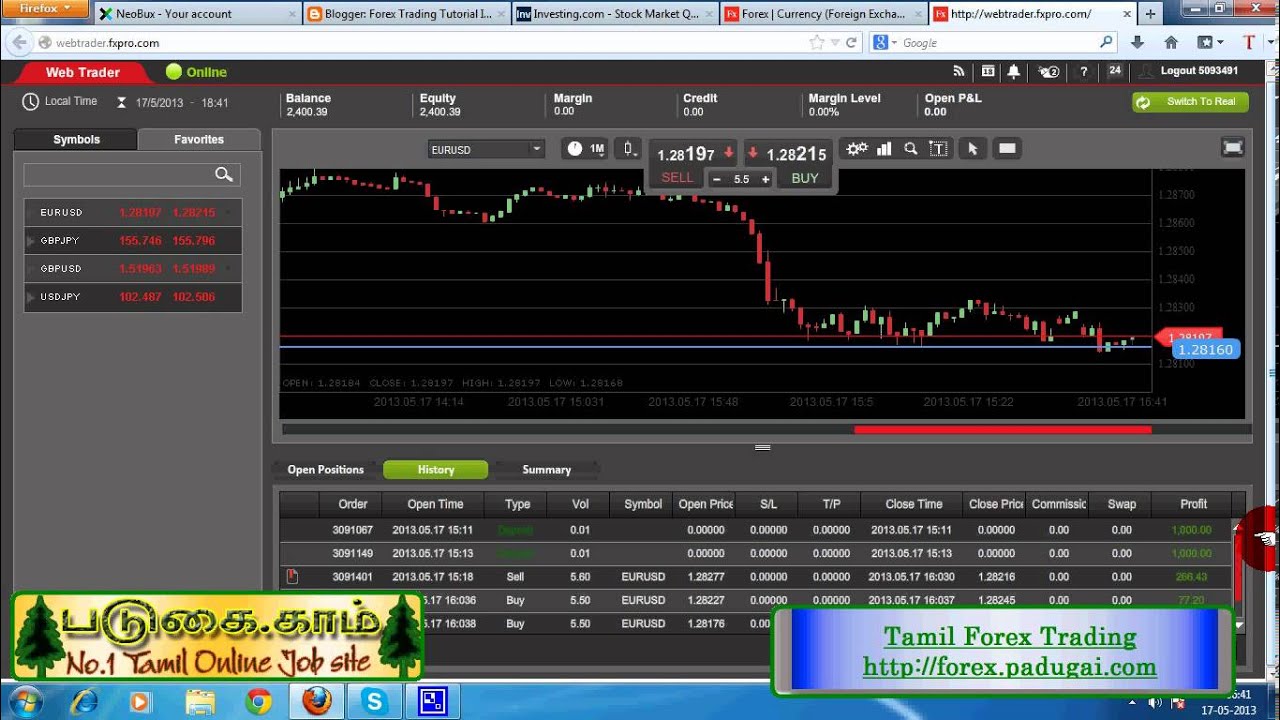Expand the USDJPY row arrow
The width and height of the screenshot is (1280, 720).
point(31,297)
